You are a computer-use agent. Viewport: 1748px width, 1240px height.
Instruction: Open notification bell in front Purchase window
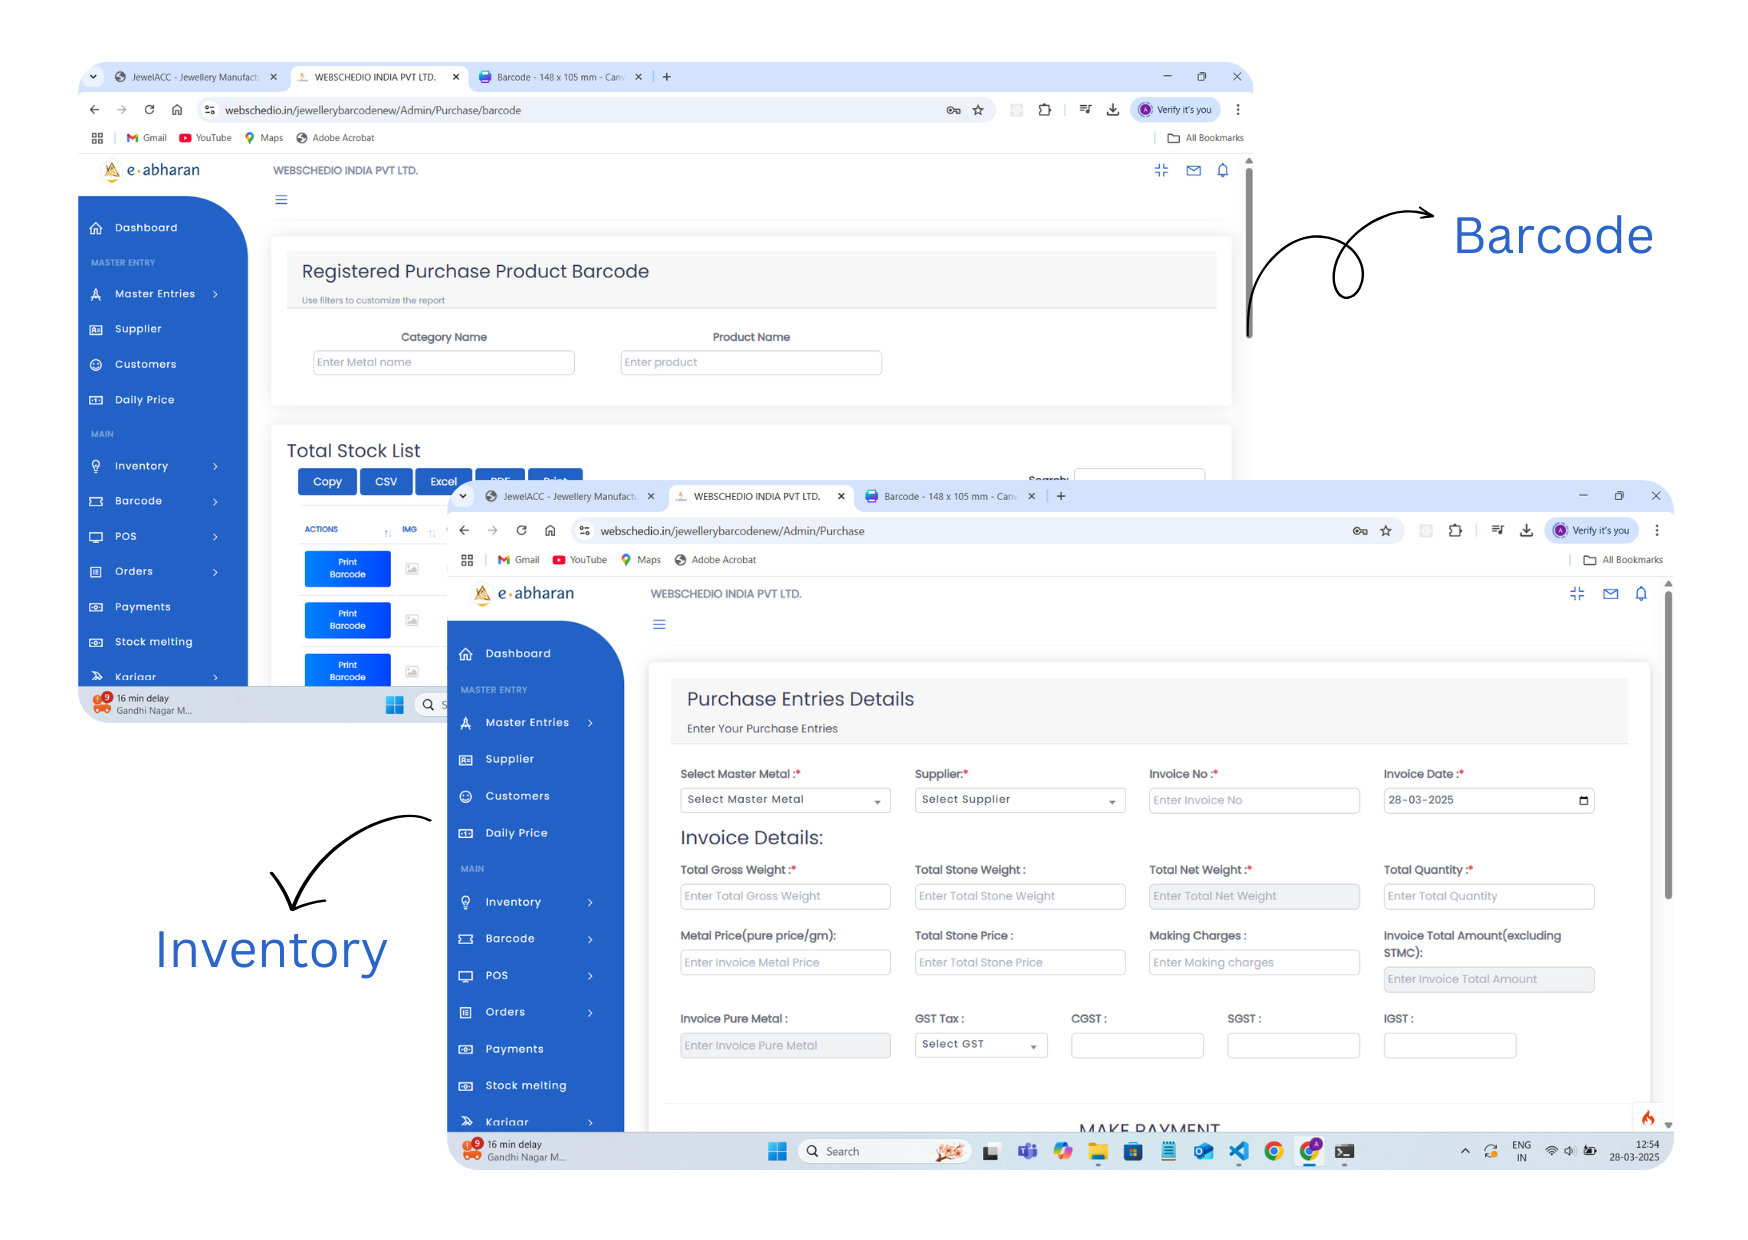click(x=1641, y=594)
